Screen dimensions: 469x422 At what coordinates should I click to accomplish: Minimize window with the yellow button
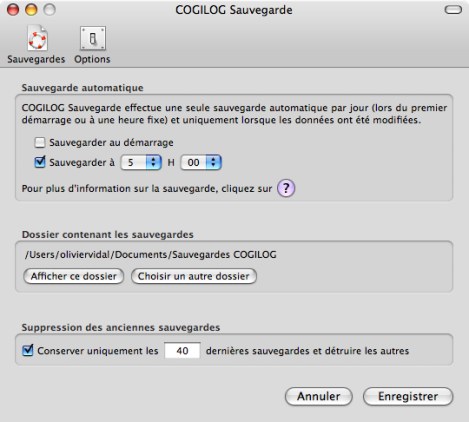click(31, 10)
